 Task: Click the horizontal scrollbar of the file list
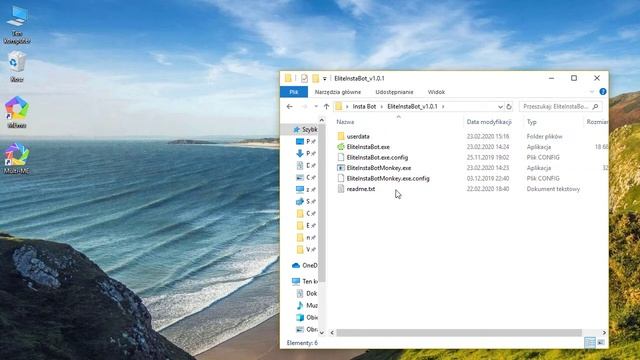click(458, 333)
